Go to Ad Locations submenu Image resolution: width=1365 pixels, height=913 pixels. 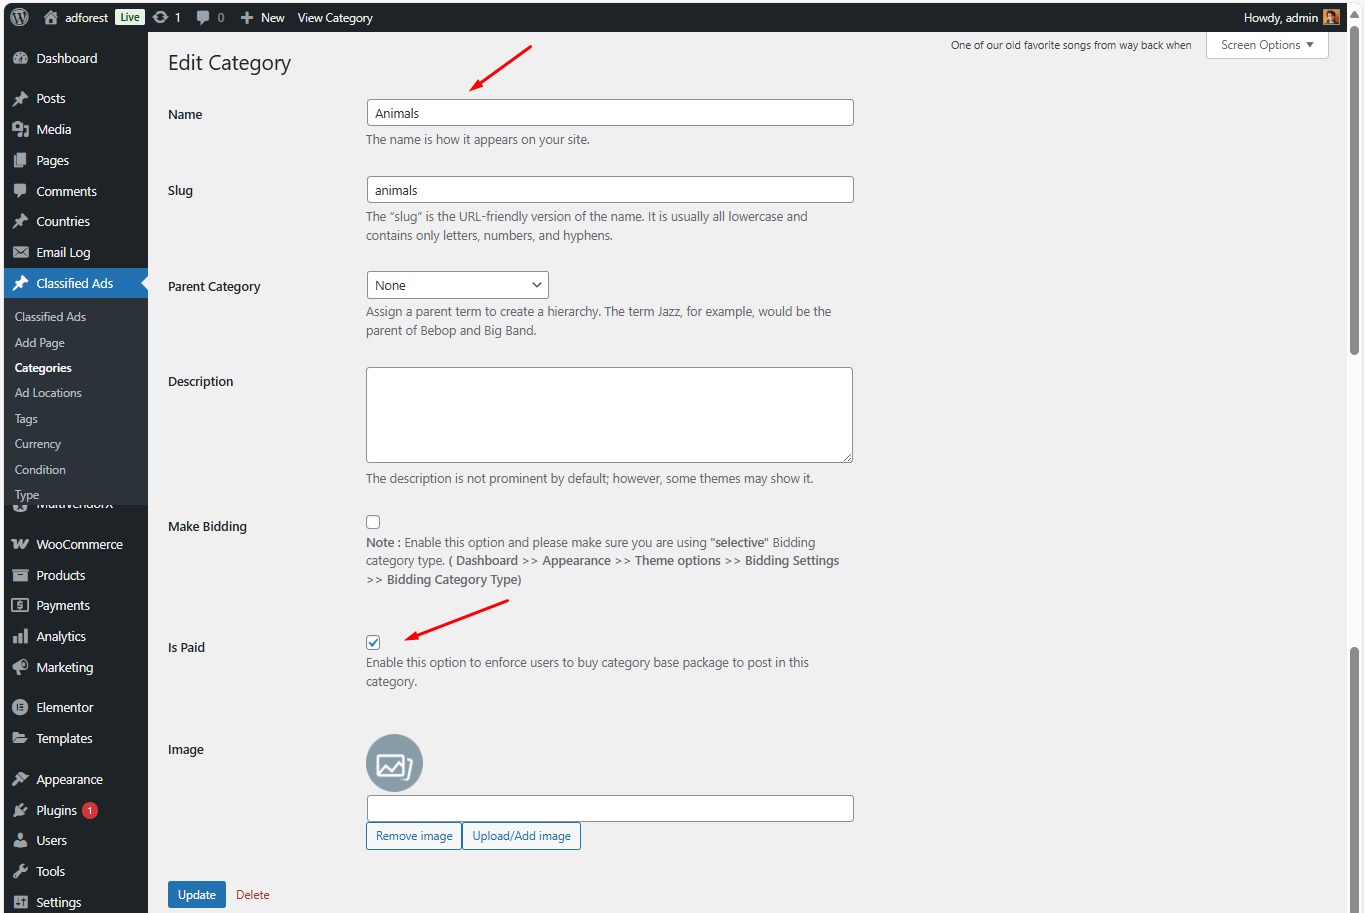click(x=48, y=393)
